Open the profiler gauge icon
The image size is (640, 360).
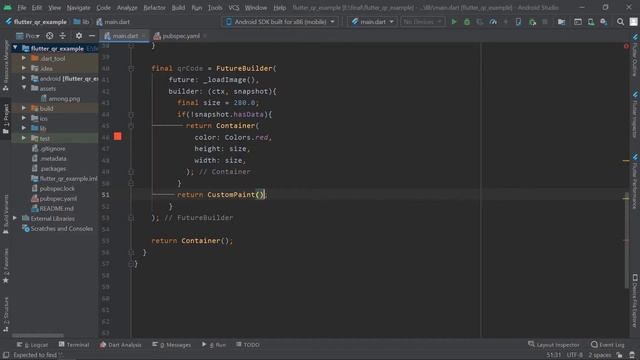click(493, 22)
